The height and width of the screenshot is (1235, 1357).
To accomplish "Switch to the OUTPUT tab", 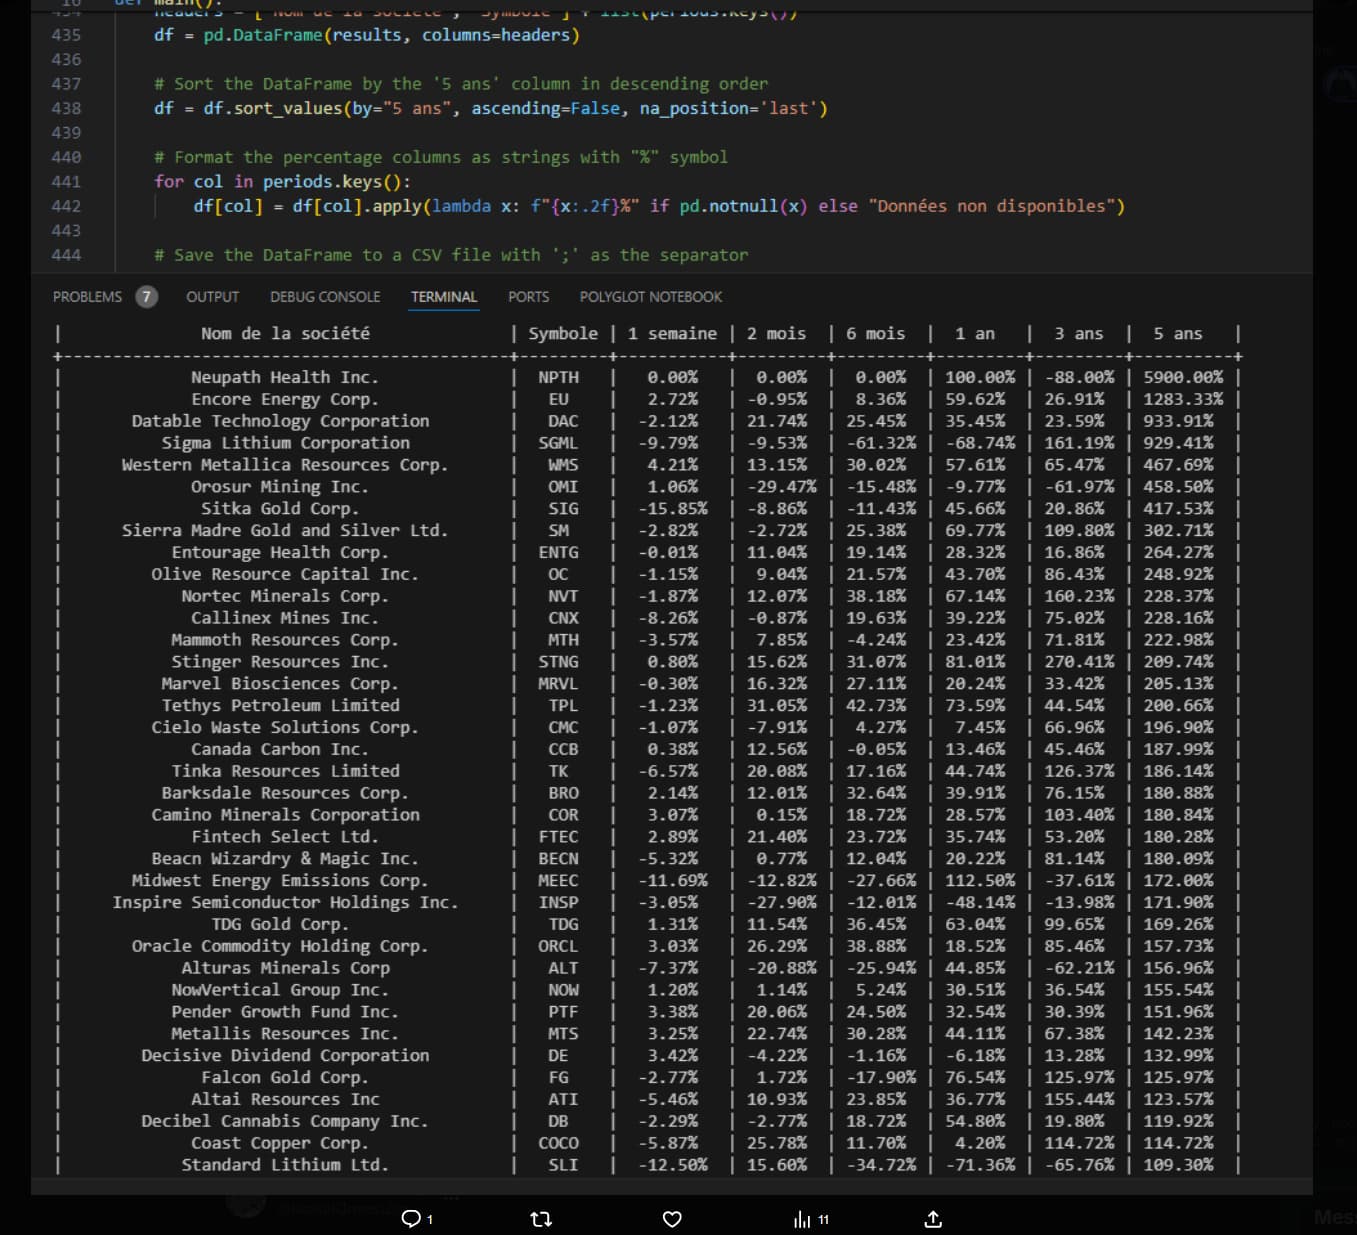I will click(212, 297).
